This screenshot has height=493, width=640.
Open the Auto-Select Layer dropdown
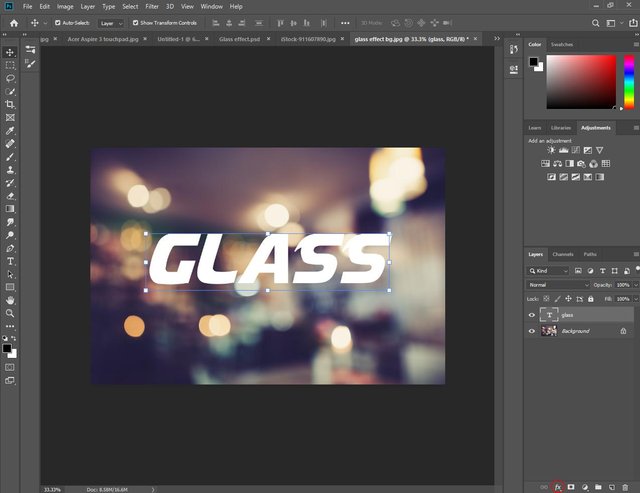click(111, 22)
